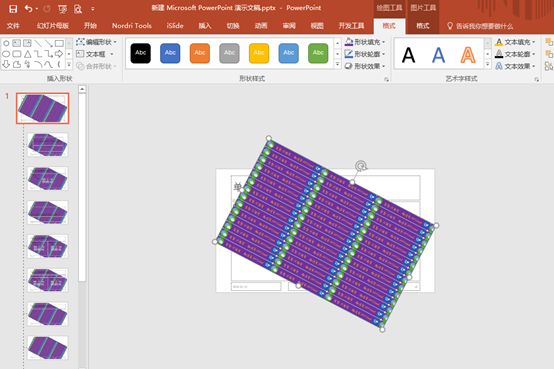
Task: Click the 文本框 text box icon
Action: pyautogui.click(x=80, y=54)
